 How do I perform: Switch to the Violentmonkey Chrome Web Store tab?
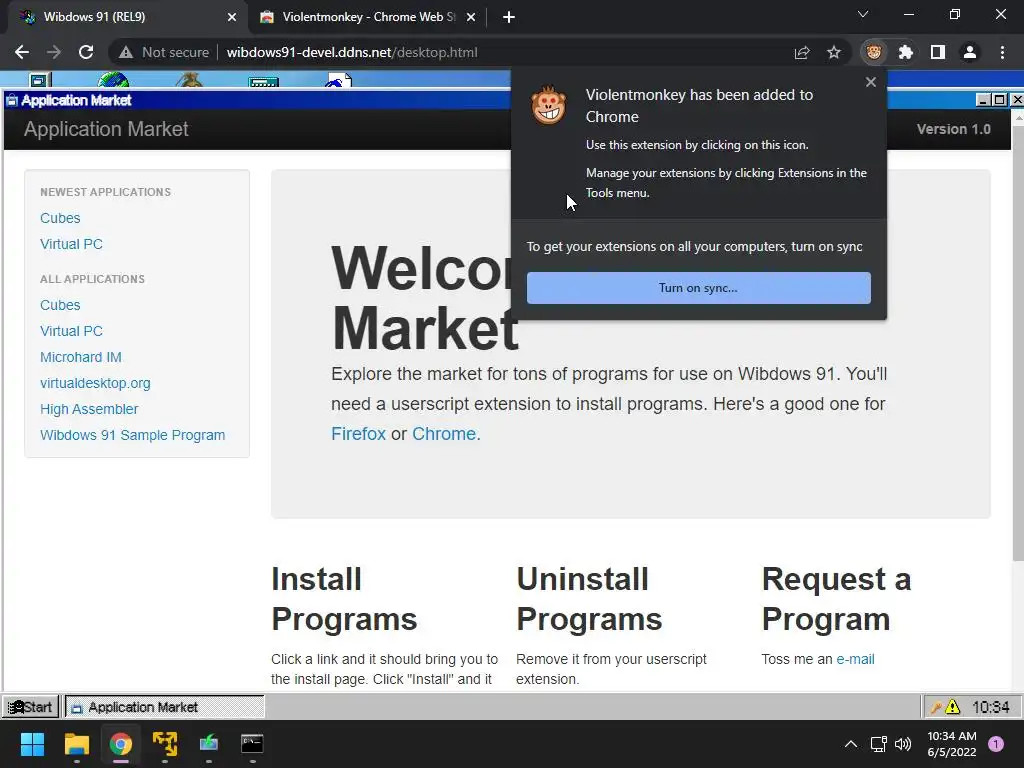pyautogui.click(x=366, y=17)
